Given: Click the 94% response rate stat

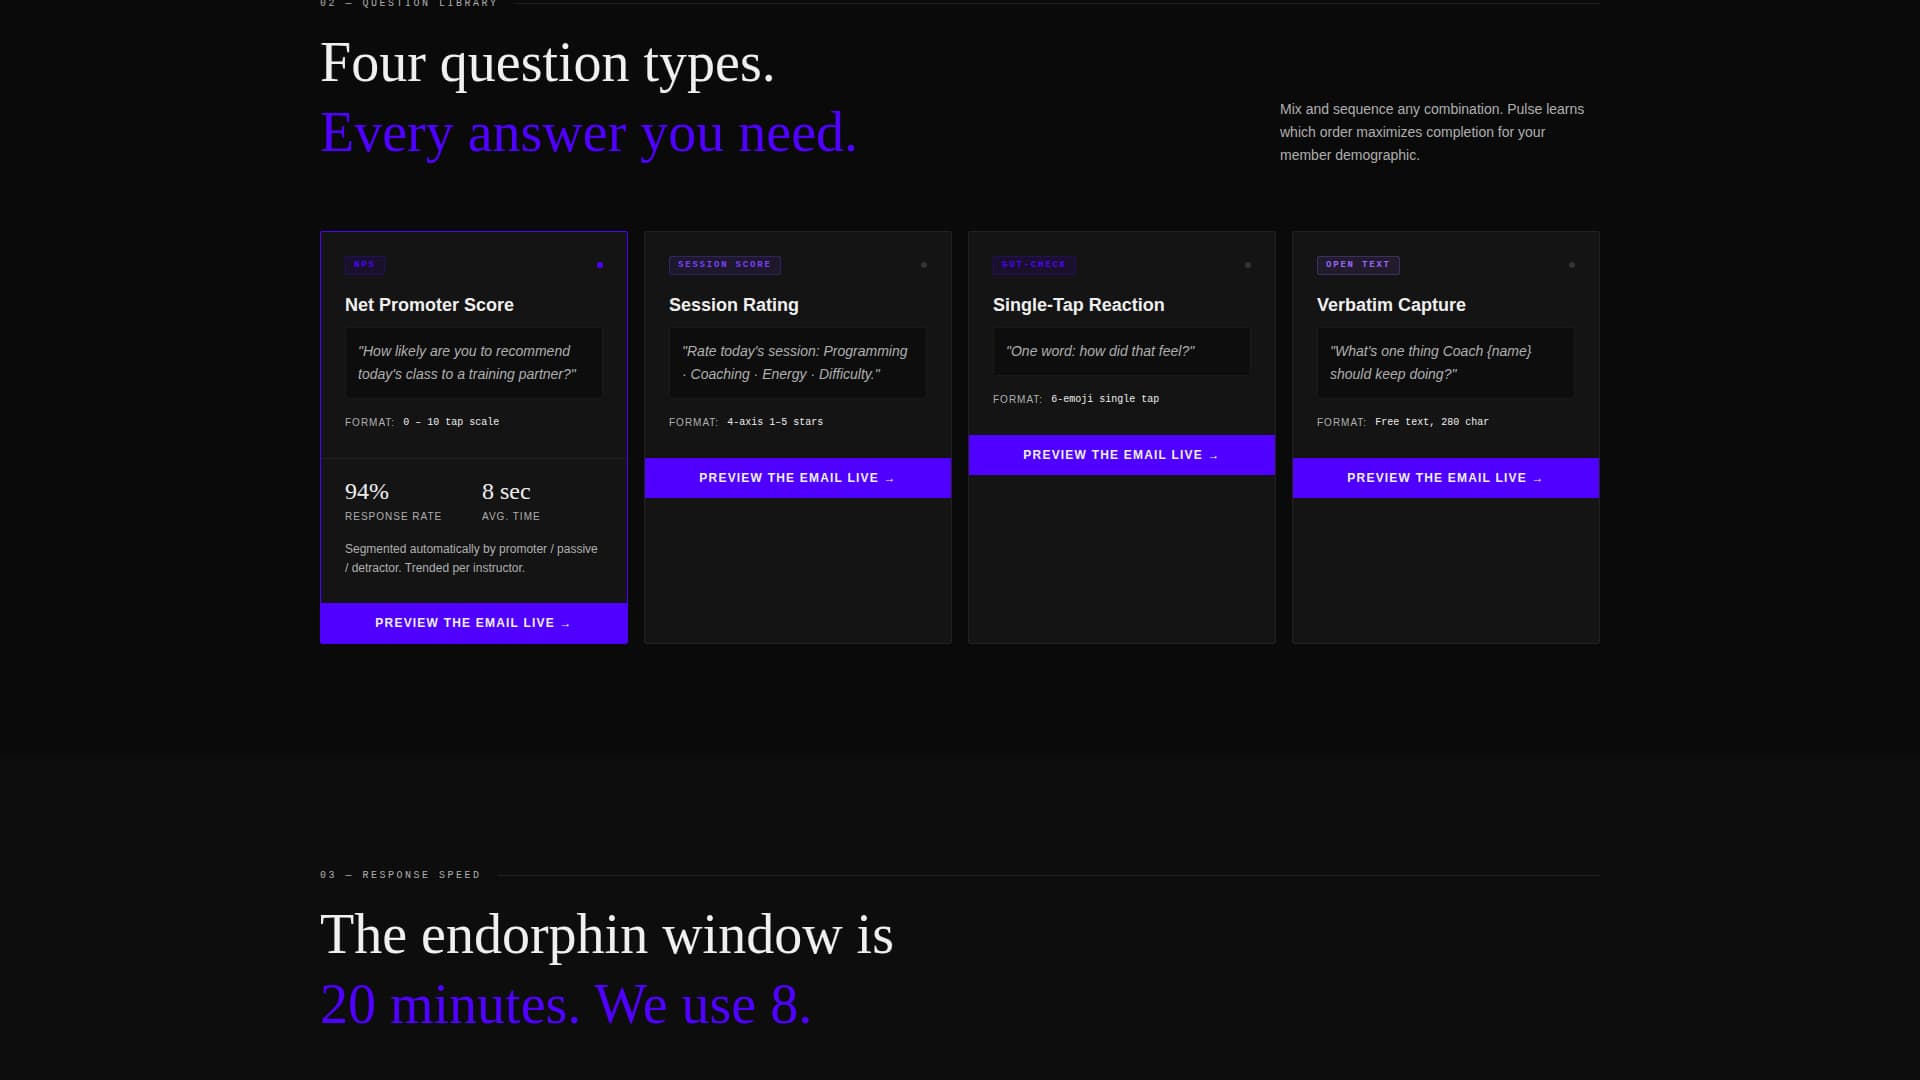Looking at the screenshot, I should coord(367,492).
